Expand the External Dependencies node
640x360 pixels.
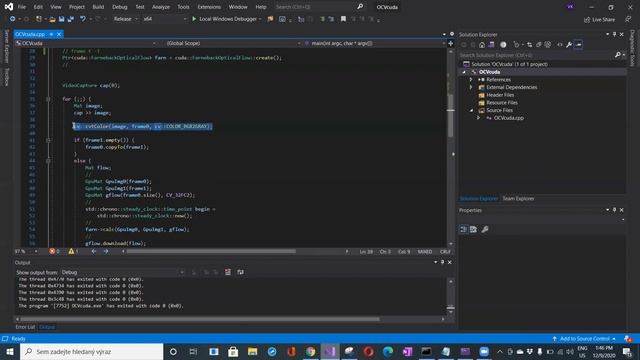[471, 87]
